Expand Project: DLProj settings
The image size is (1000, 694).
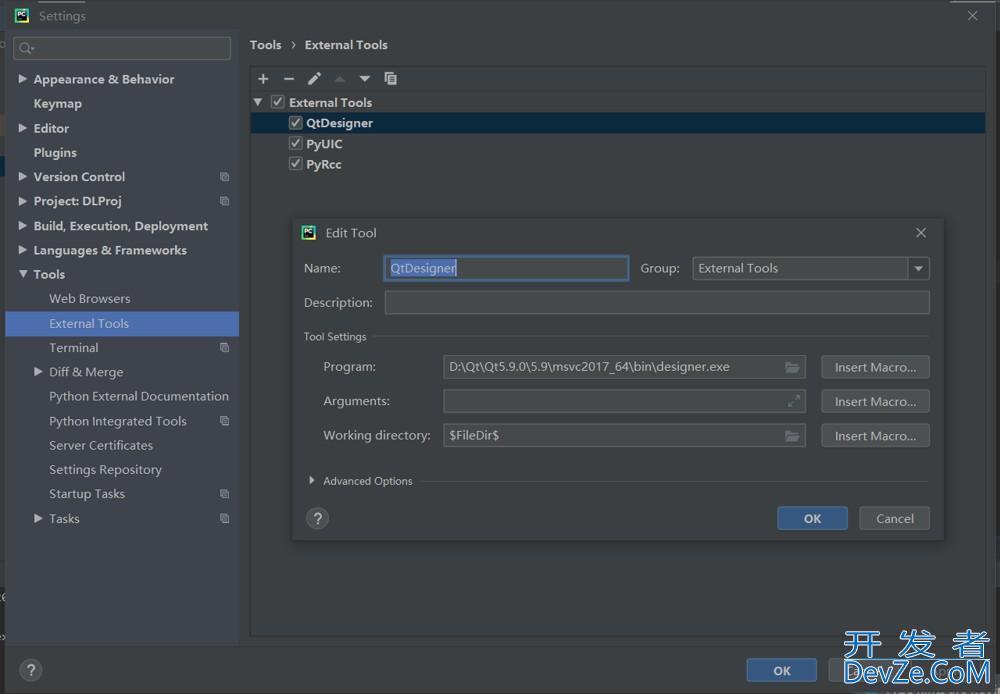pyautogui.click(x=22, y=201)
